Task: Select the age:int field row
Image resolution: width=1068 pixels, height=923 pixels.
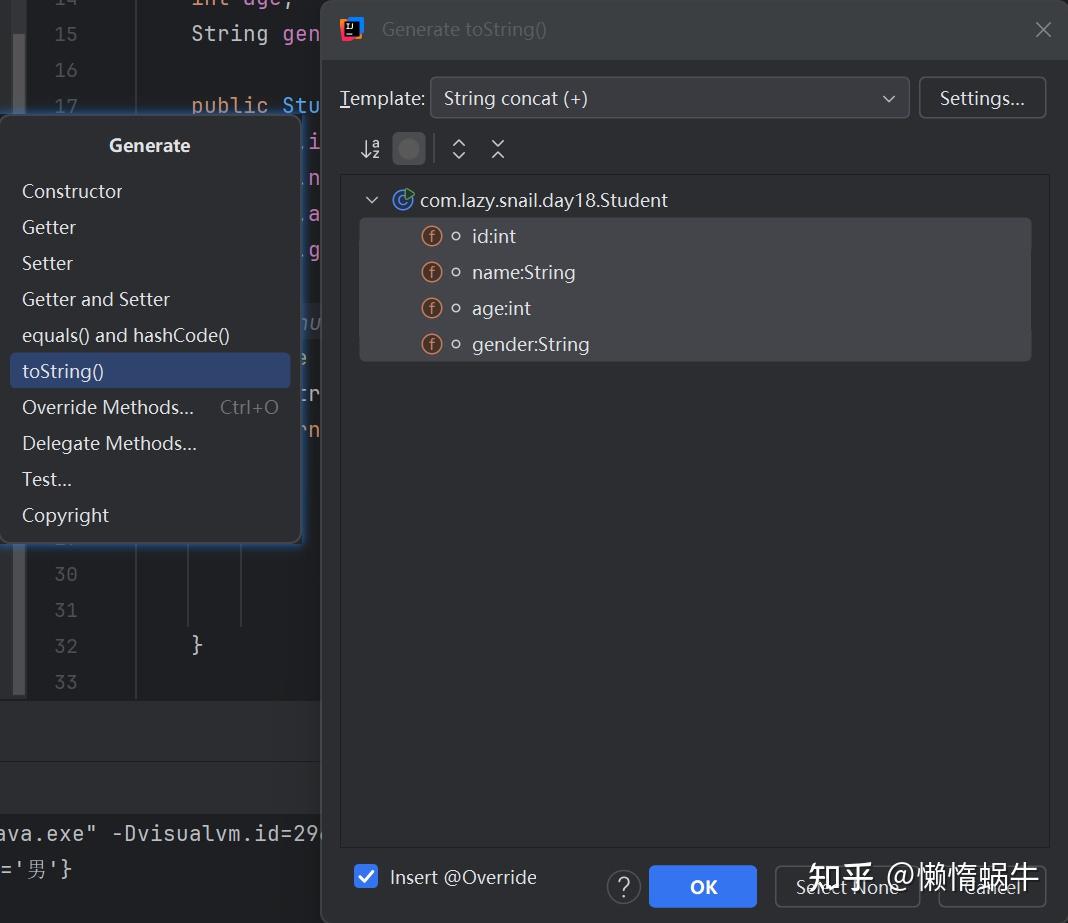Action: [x=695, y=308]
